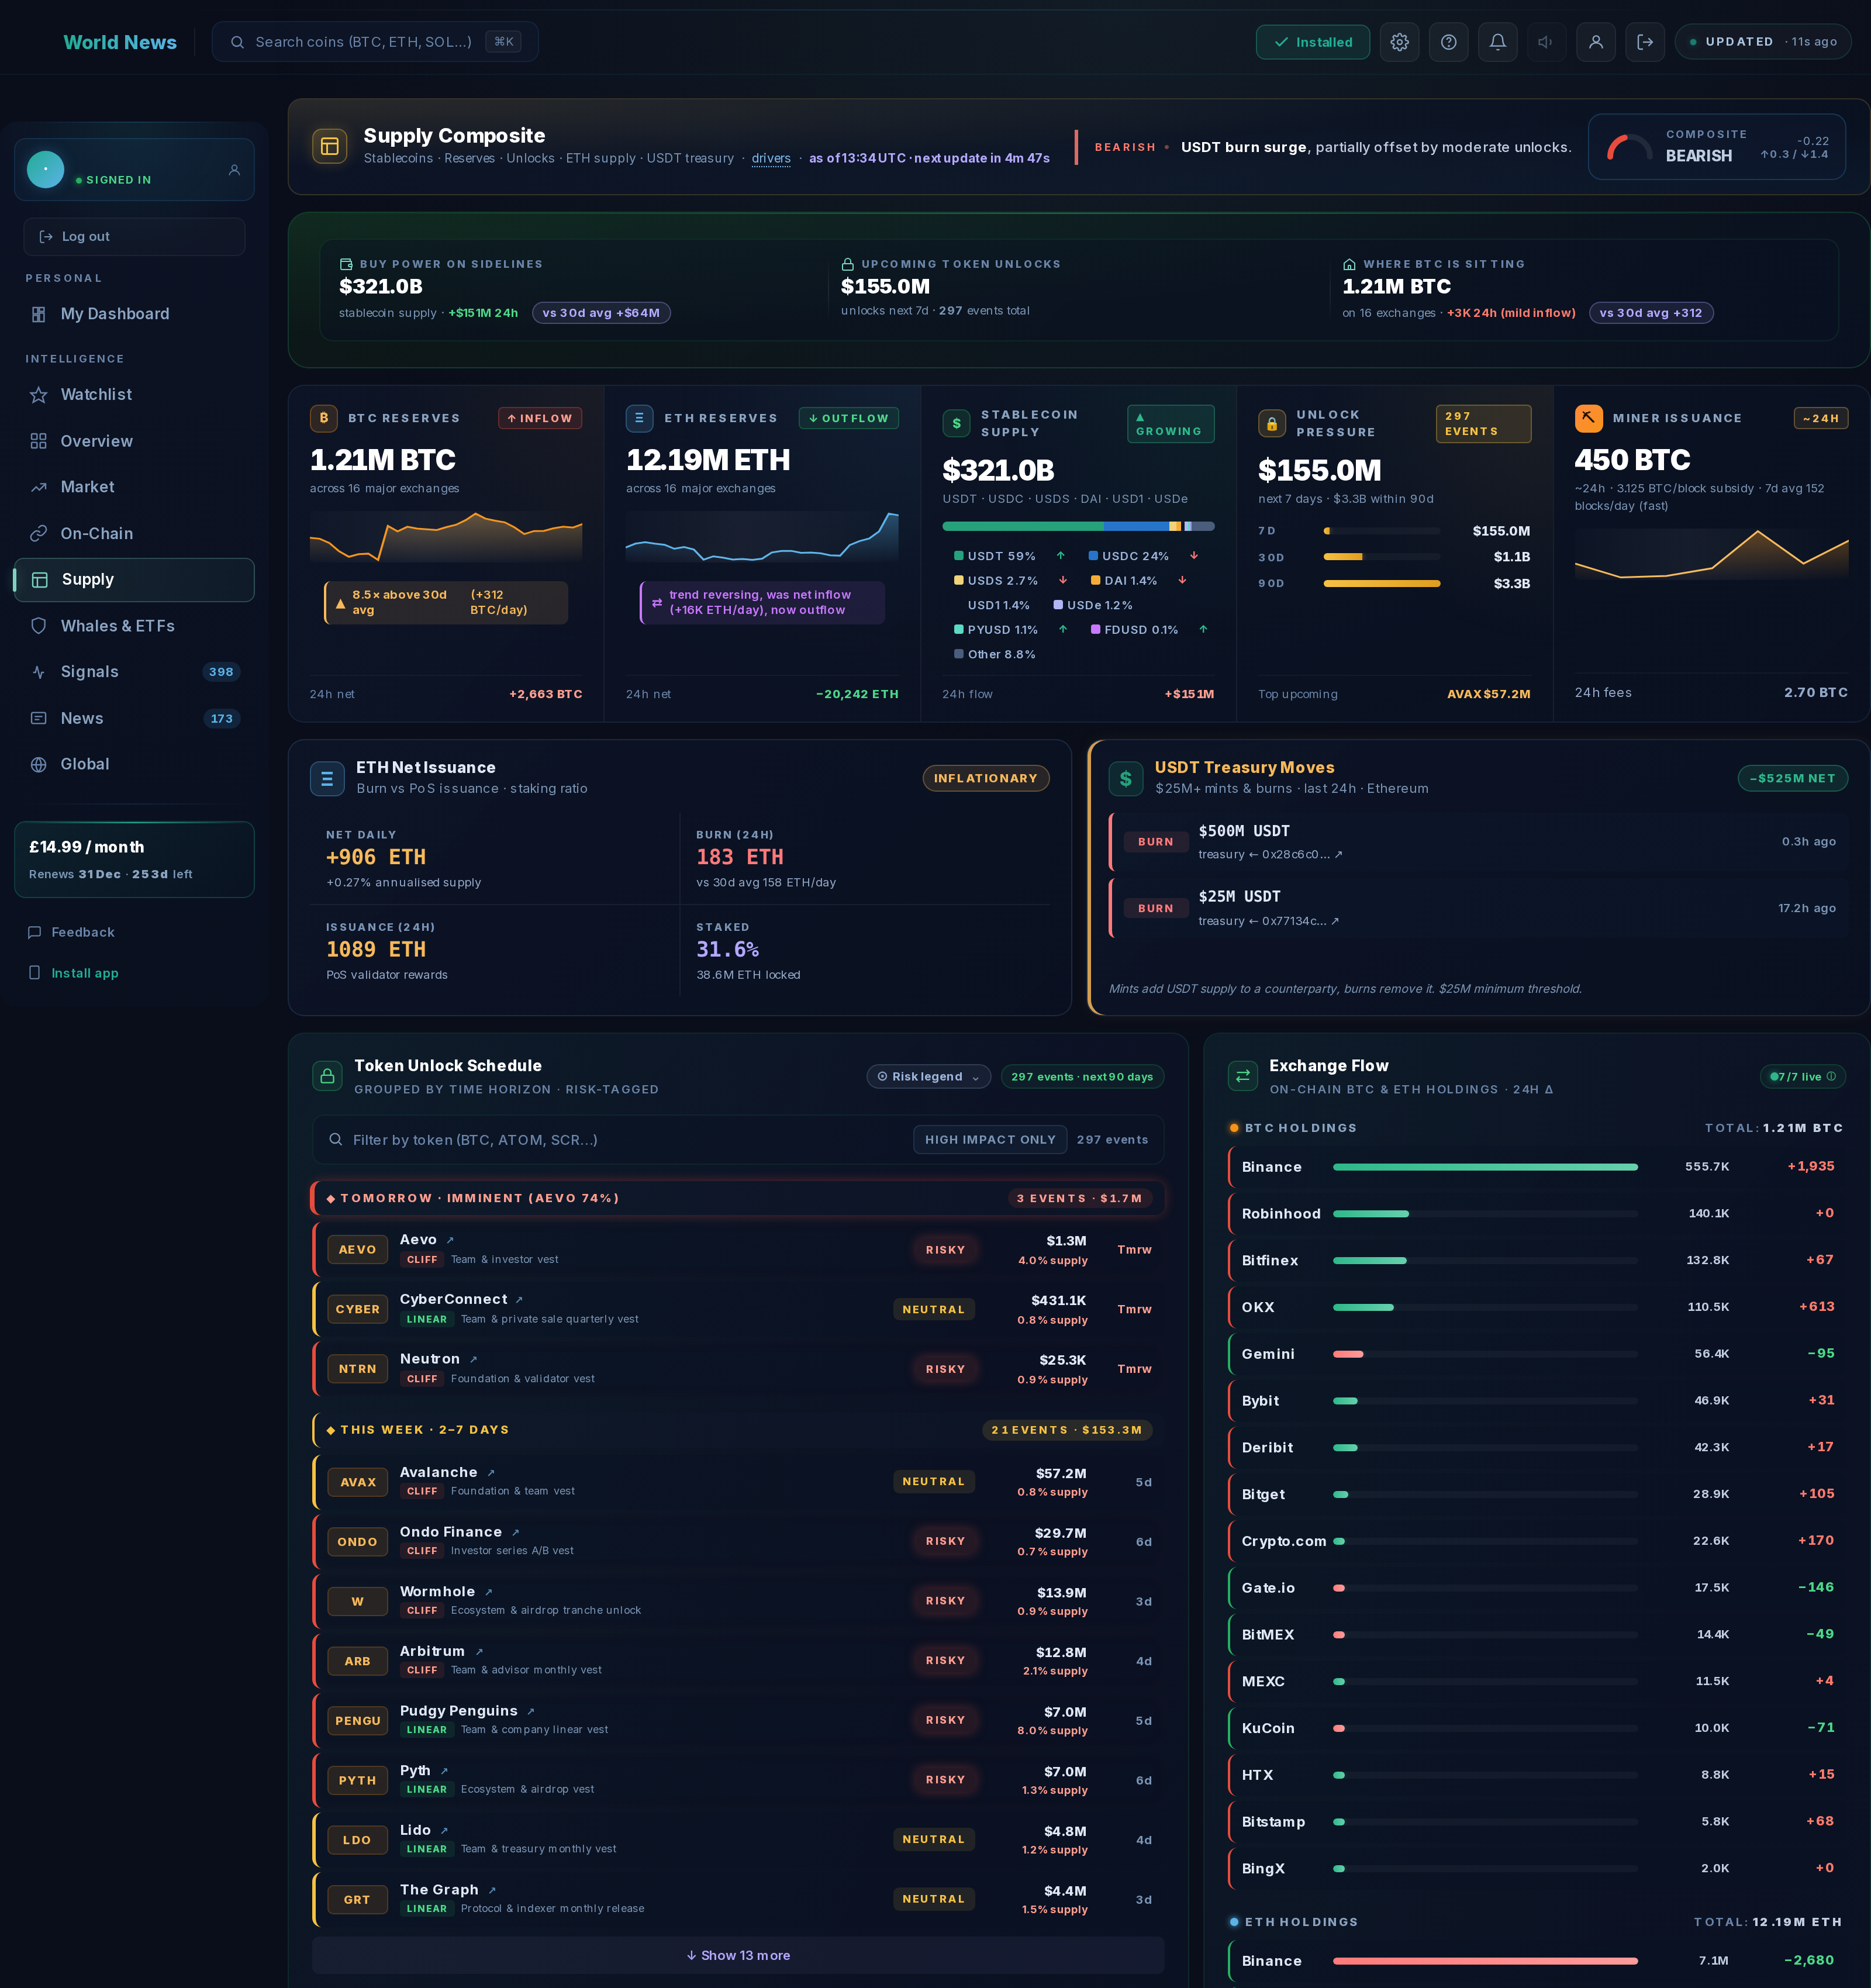This screenshot has height=1988, width=1871.
Task: Click Install app link
Action: coord(84,973)
